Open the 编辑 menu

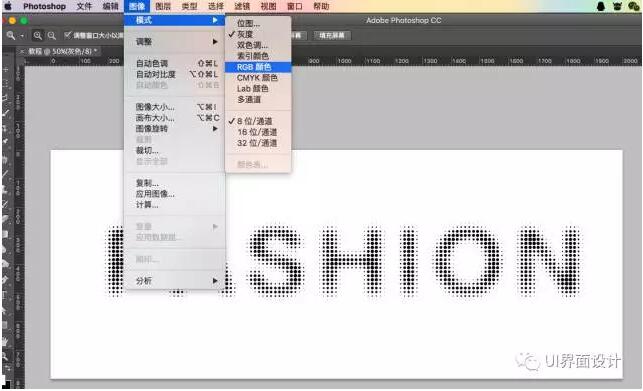tap(110, 6)
